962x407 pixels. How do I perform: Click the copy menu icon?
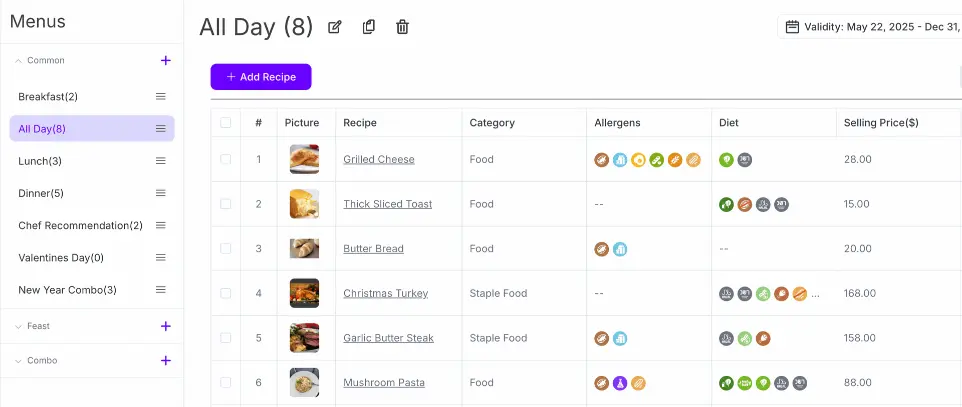tap(369, 27)
